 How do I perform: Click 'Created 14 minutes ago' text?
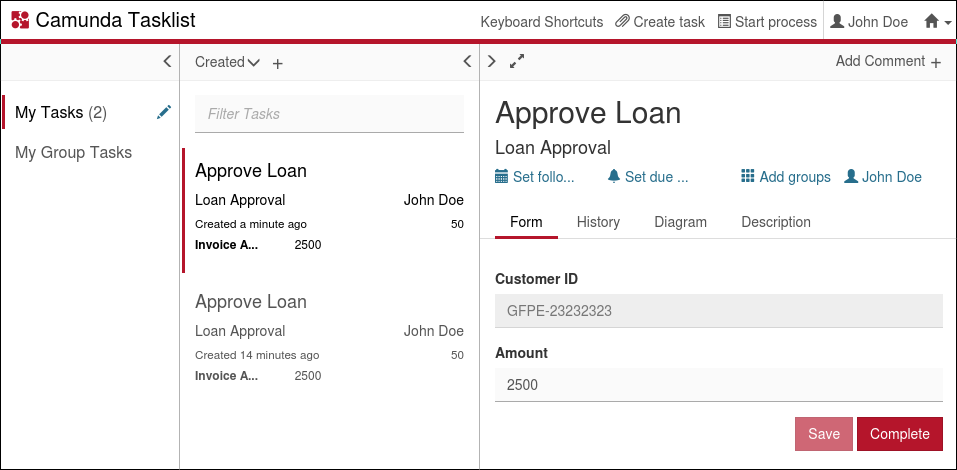(257, 355)
